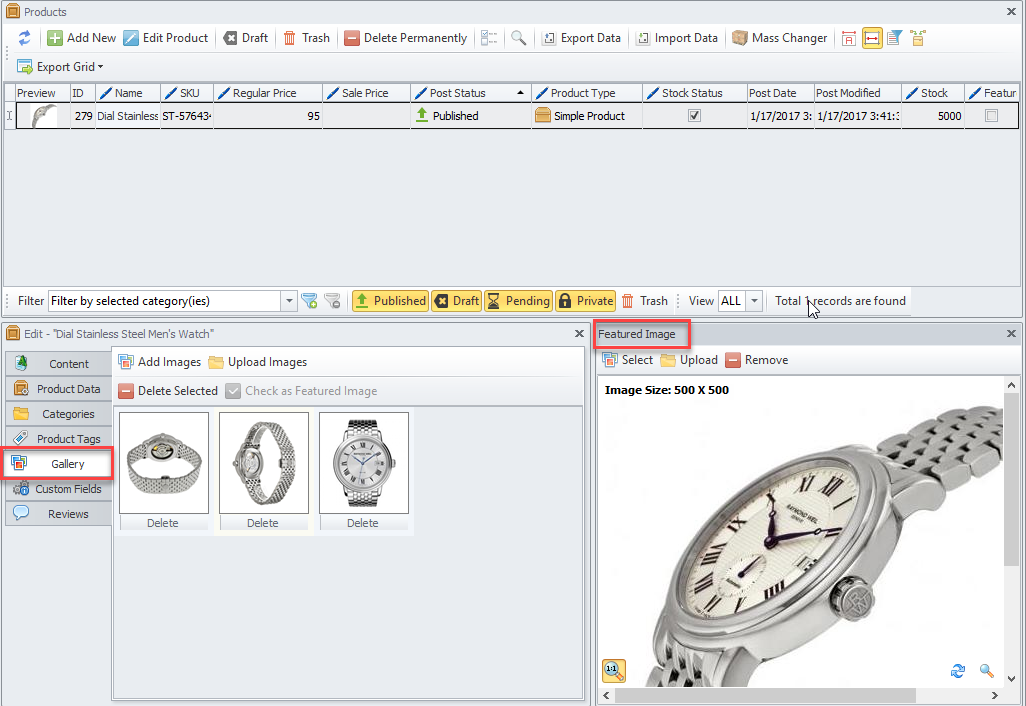Click Add New product button
The height and width of the screenshot is (706, 1026).
pyautogui.click(x=82, y=38)
